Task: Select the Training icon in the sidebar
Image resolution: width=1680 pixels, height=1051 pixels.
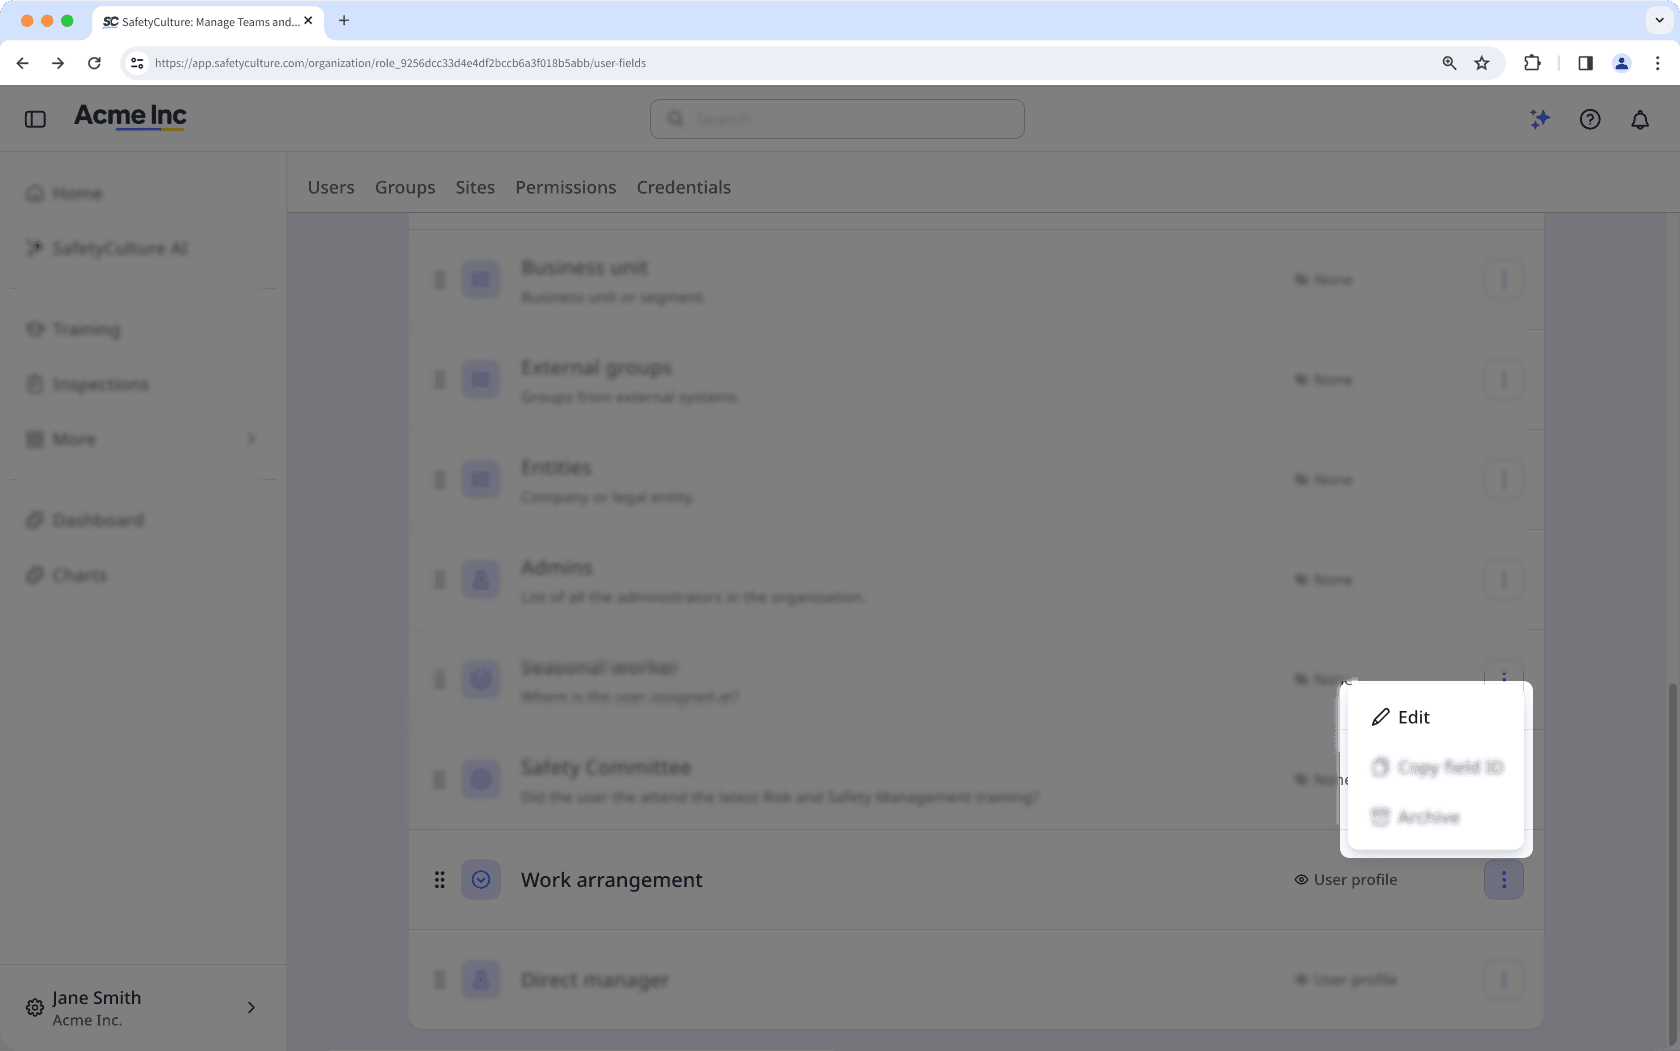Action: [35, 329]
